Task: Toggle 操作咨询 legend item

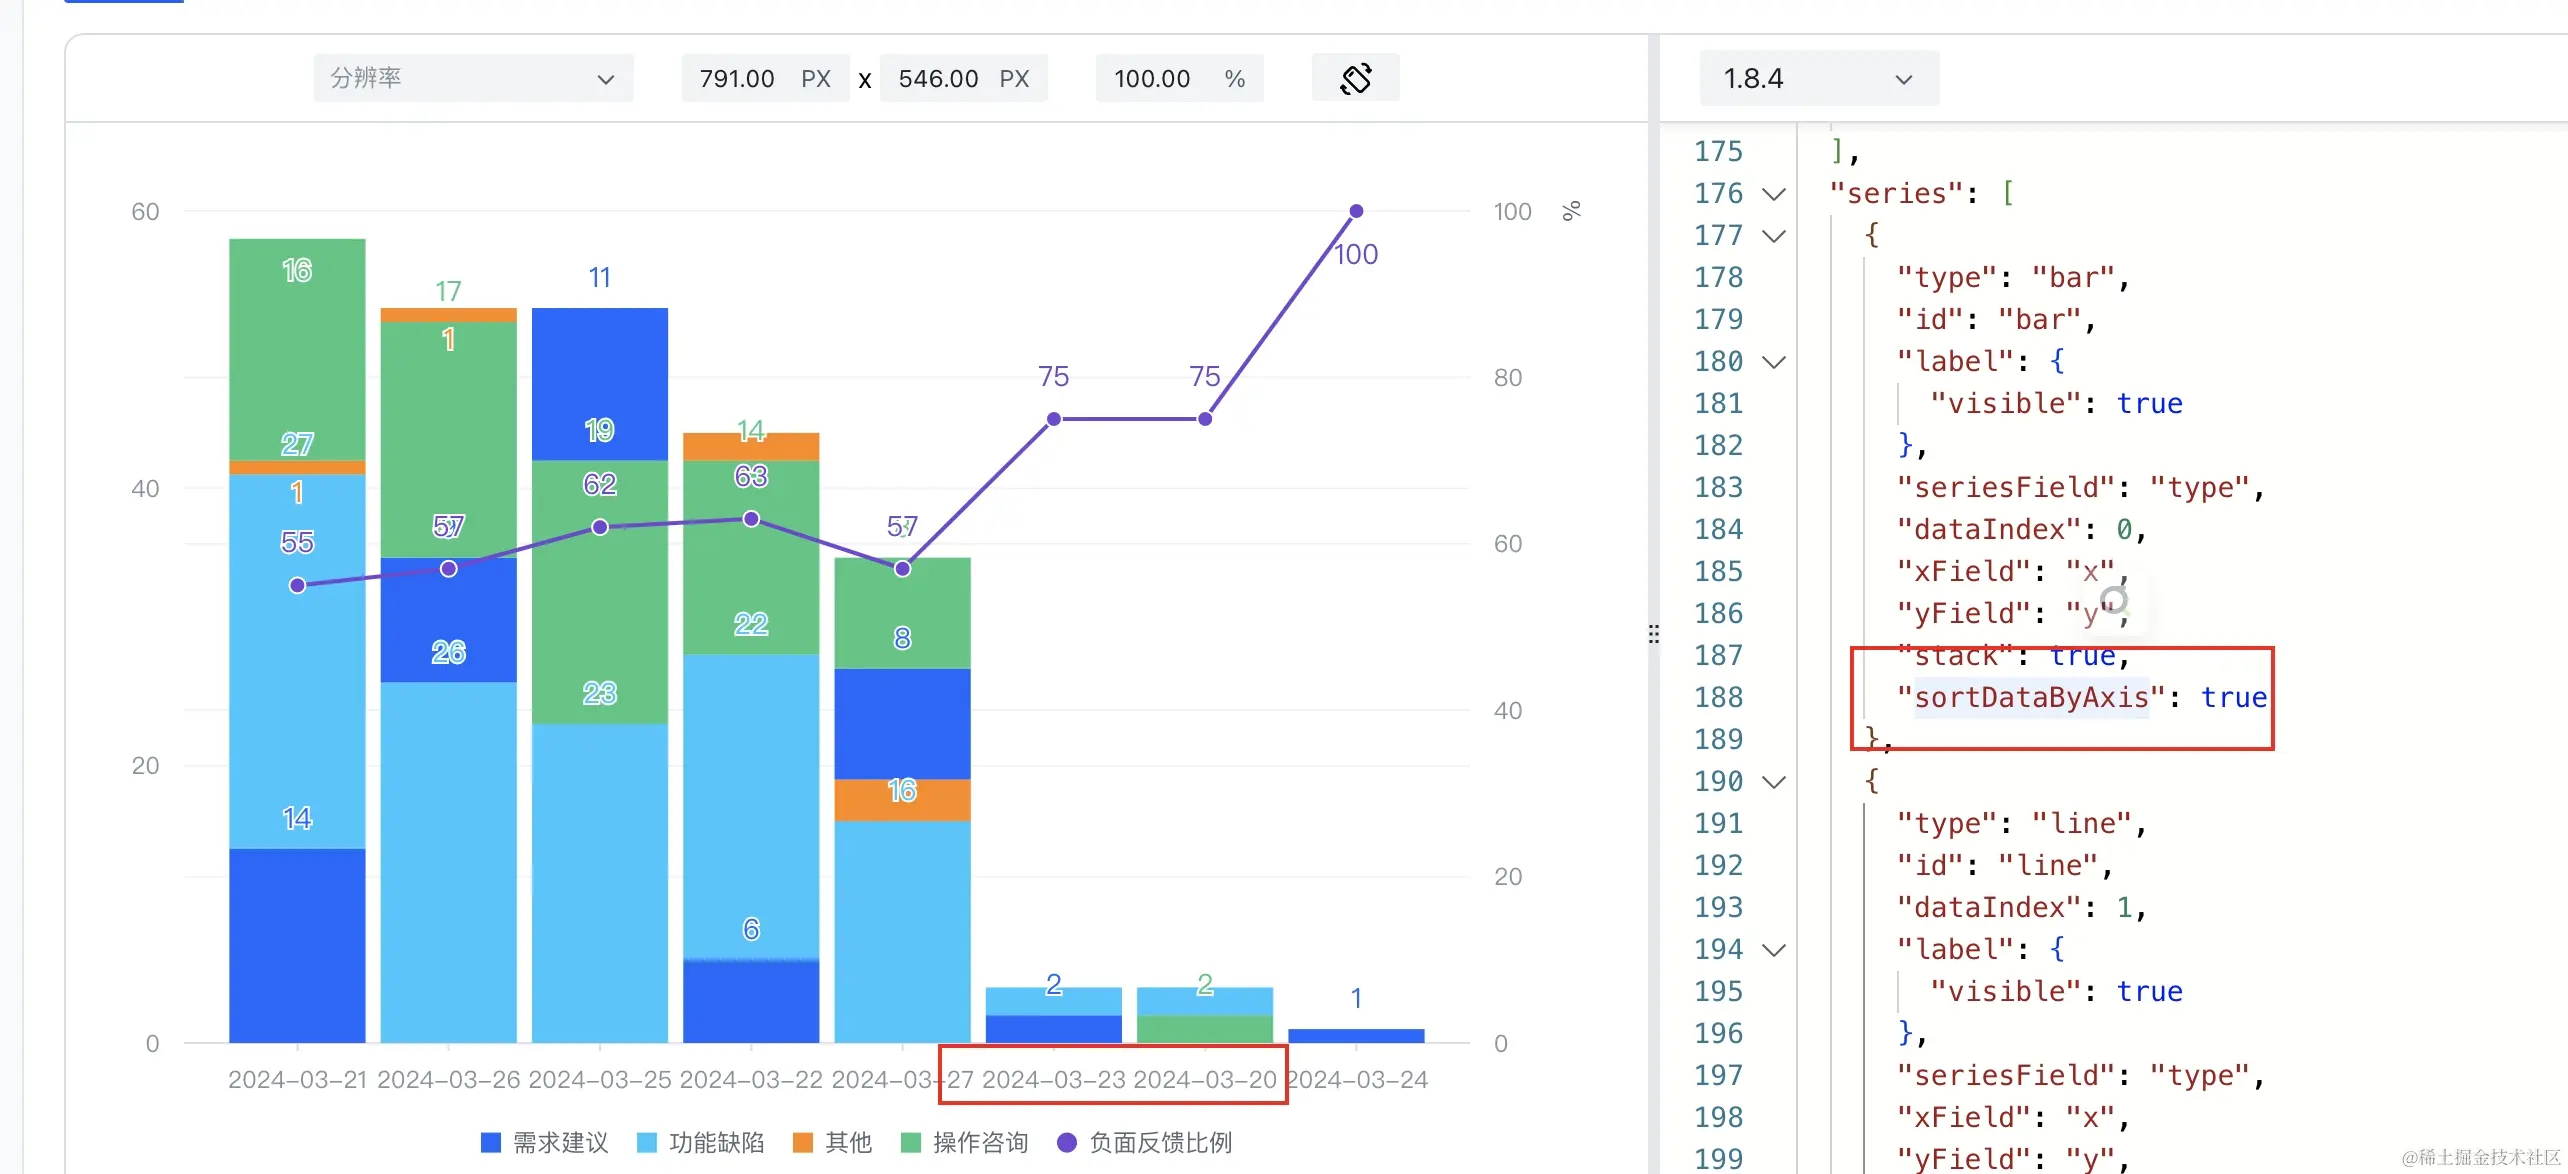Action: (x=979, y=1142)
